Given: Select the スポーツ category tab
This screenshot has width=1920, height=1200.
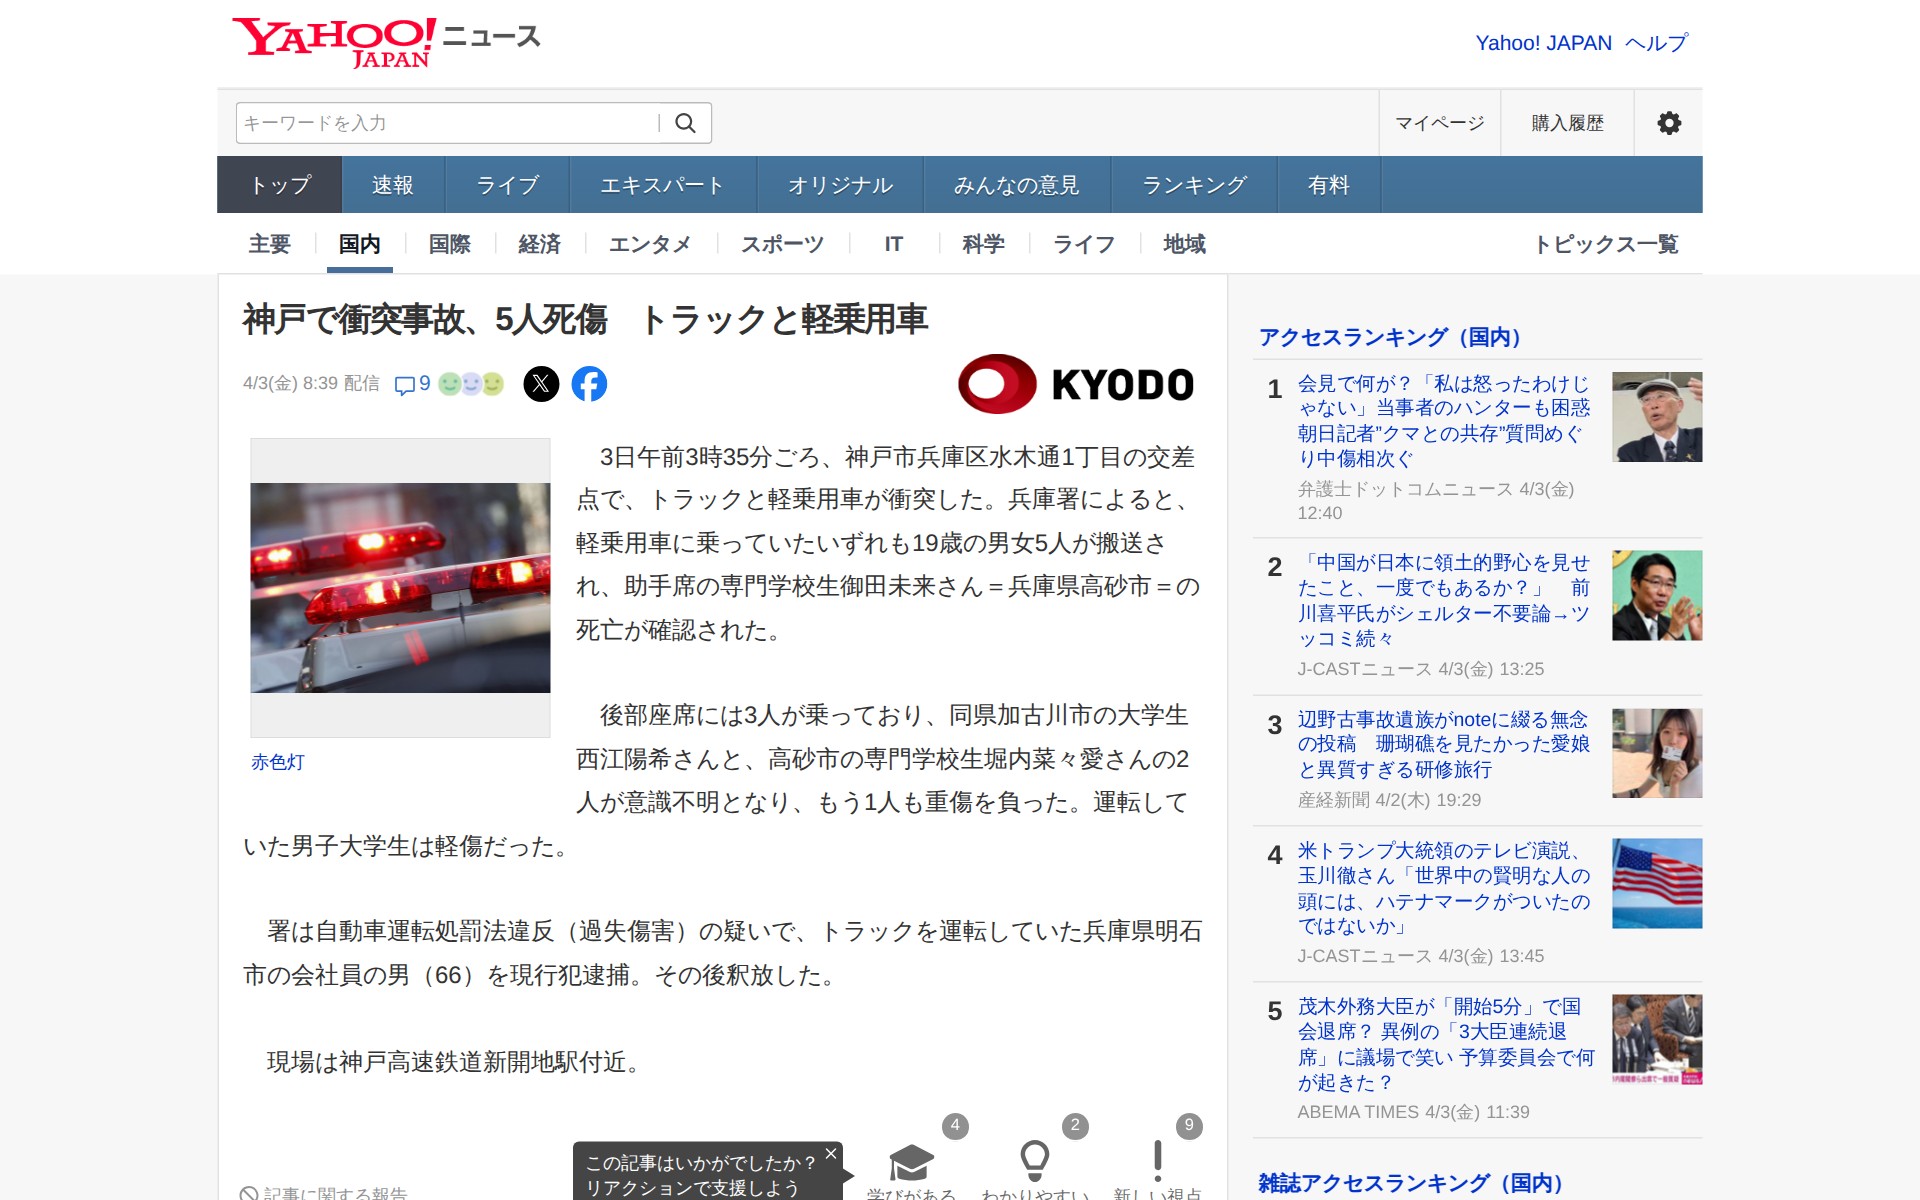Looking at the screenshot, I should point(782,244).
